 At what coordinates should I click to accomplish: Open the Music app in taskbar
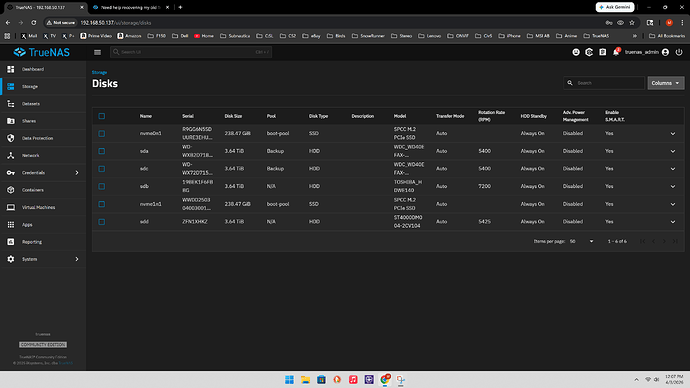click(x=353, y=380)
